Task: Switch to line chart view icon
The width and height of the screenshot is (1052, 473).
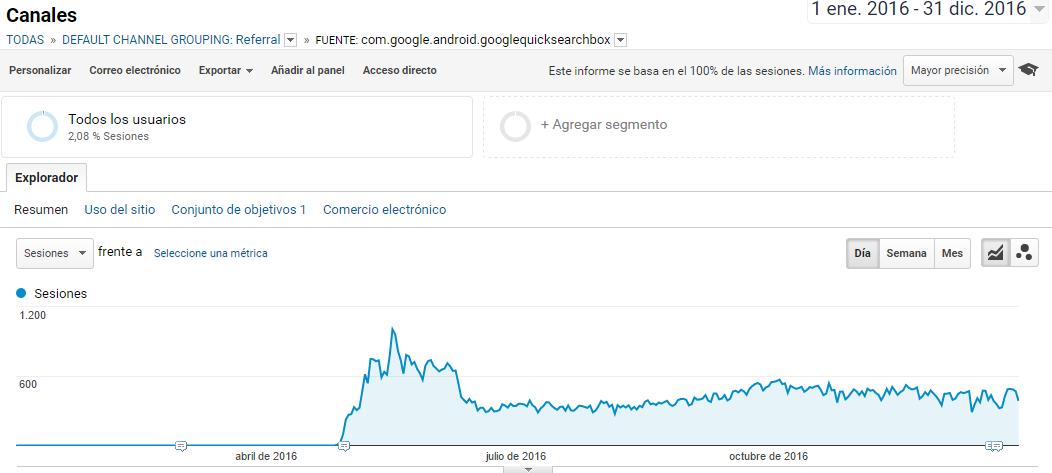Action: [995, 253]
